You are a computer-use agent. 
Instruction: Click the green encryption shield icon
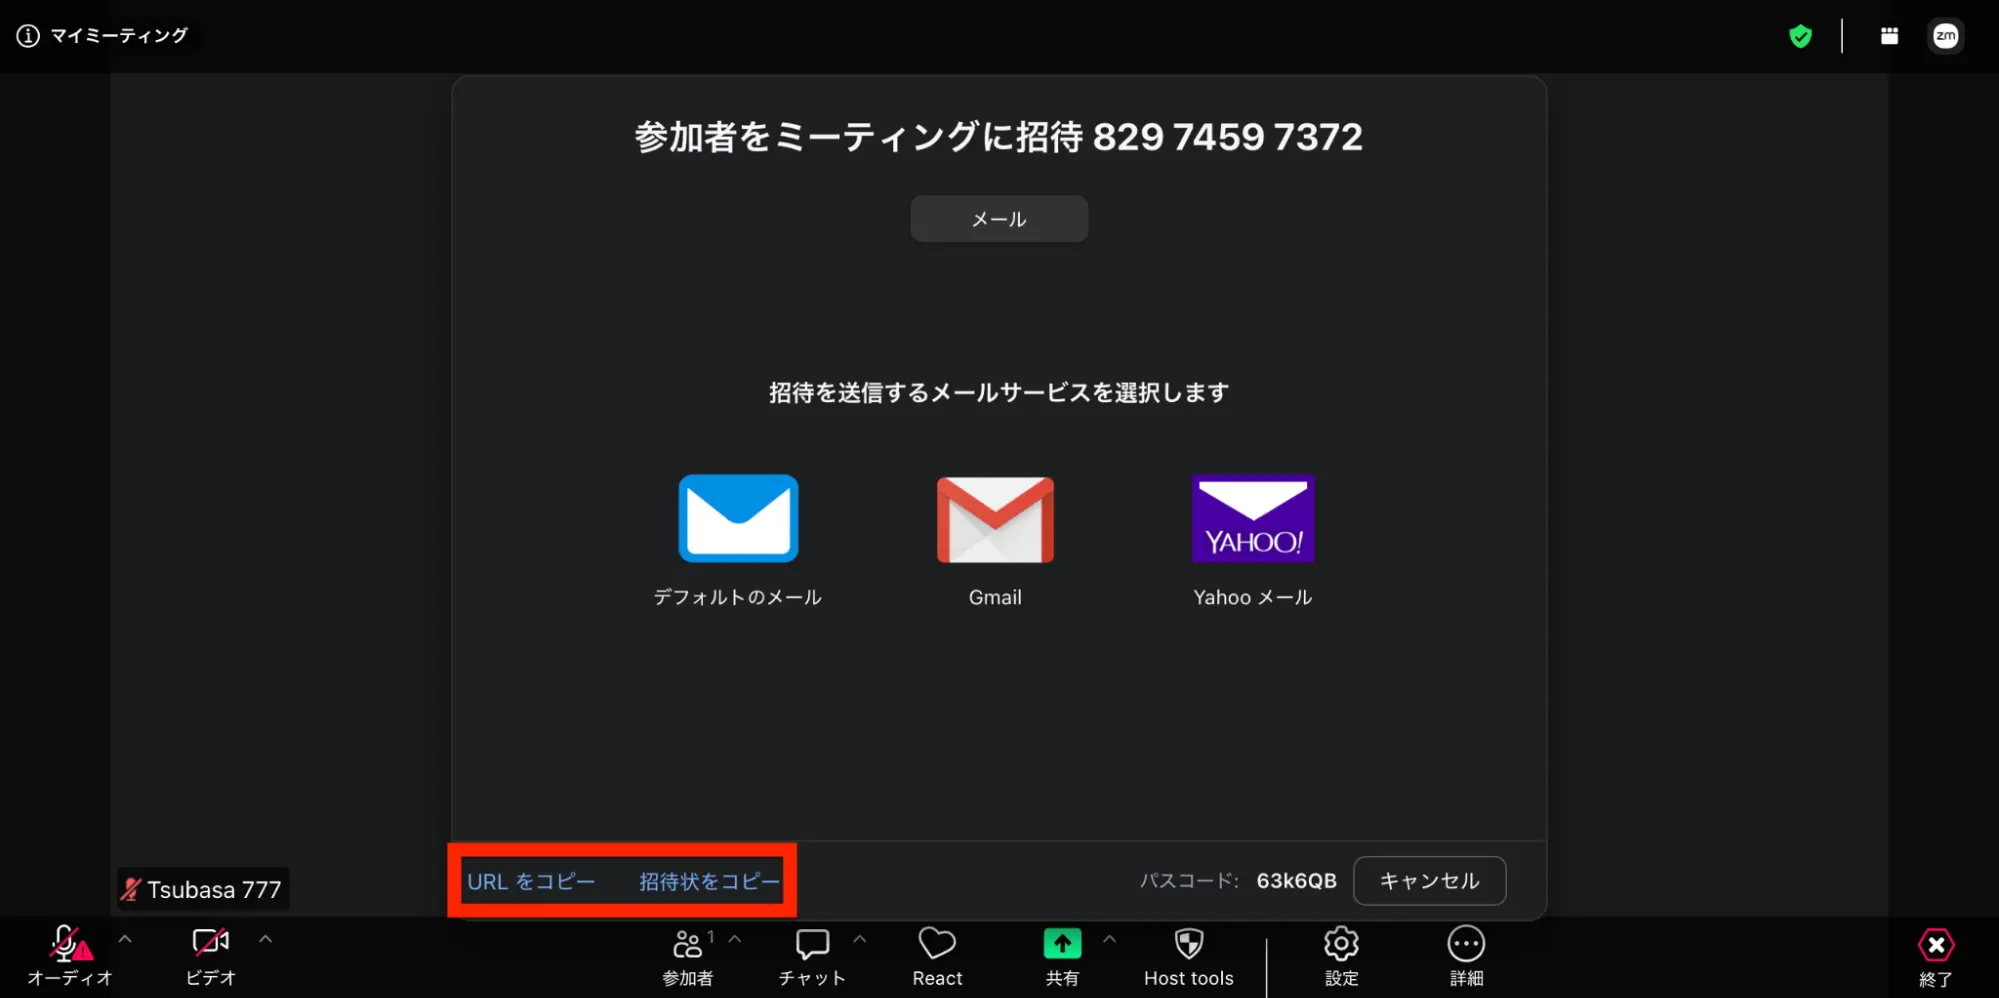[x=1800, y=37]
